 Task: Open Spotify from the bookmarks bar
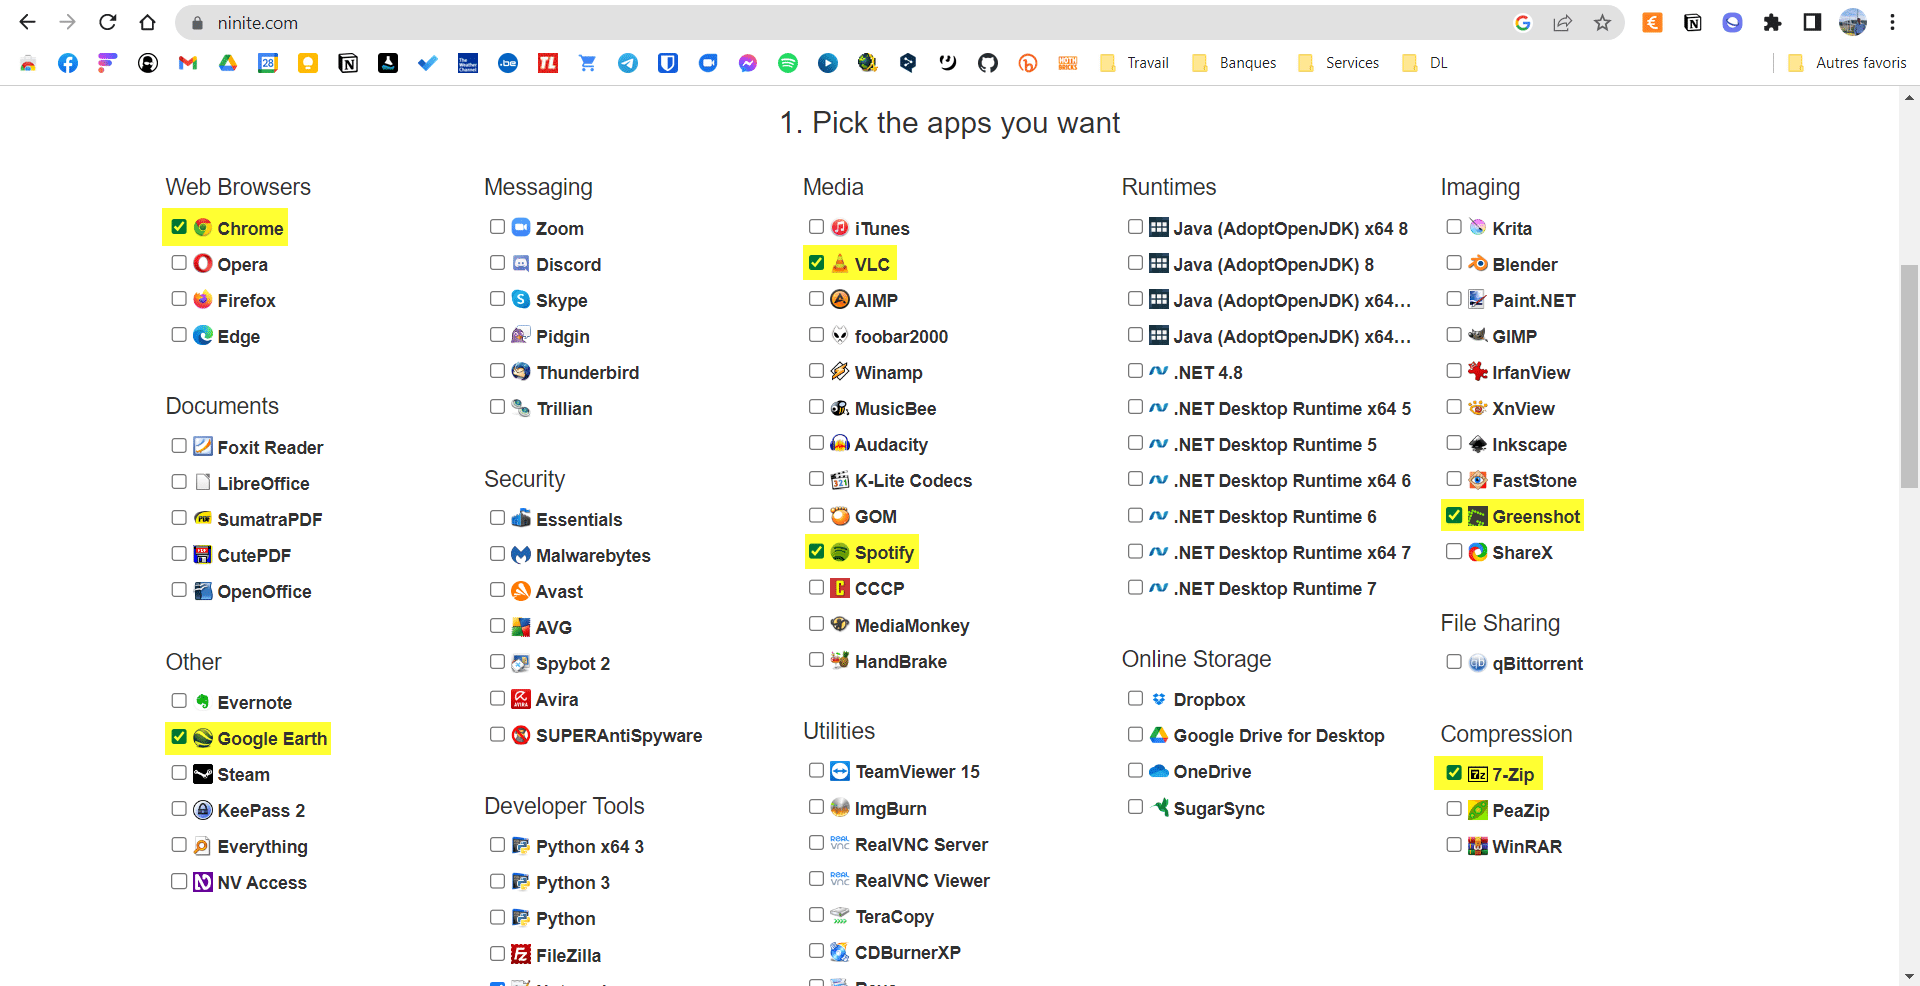pos(788,62)
